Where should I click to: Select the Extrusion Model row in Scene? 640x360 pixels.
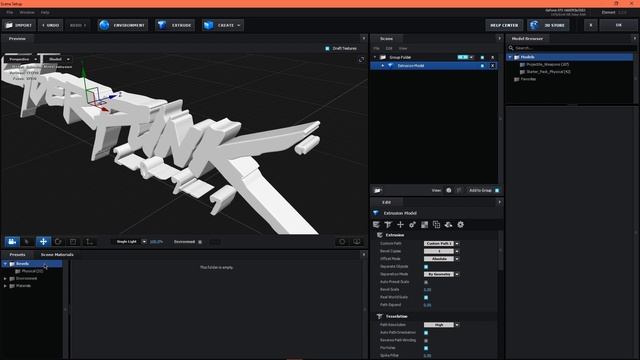coord(433,66)
